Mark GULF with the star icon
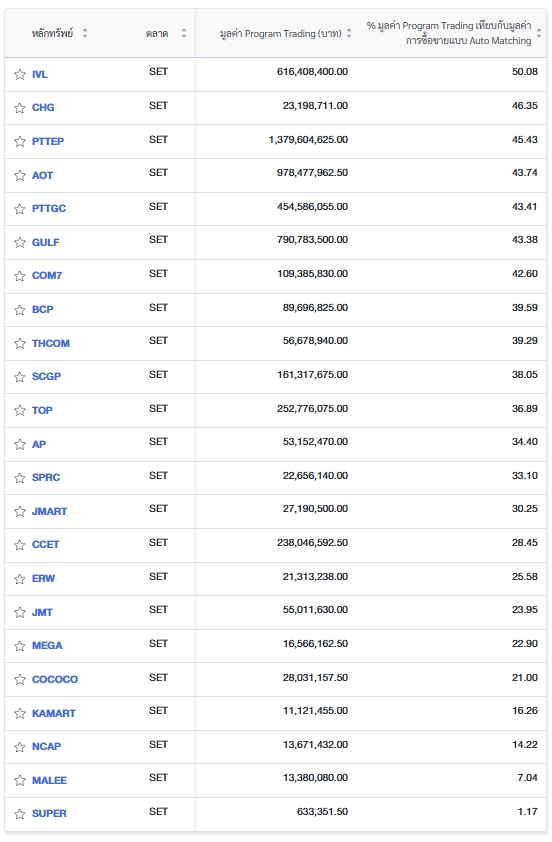 pos(20,243)
